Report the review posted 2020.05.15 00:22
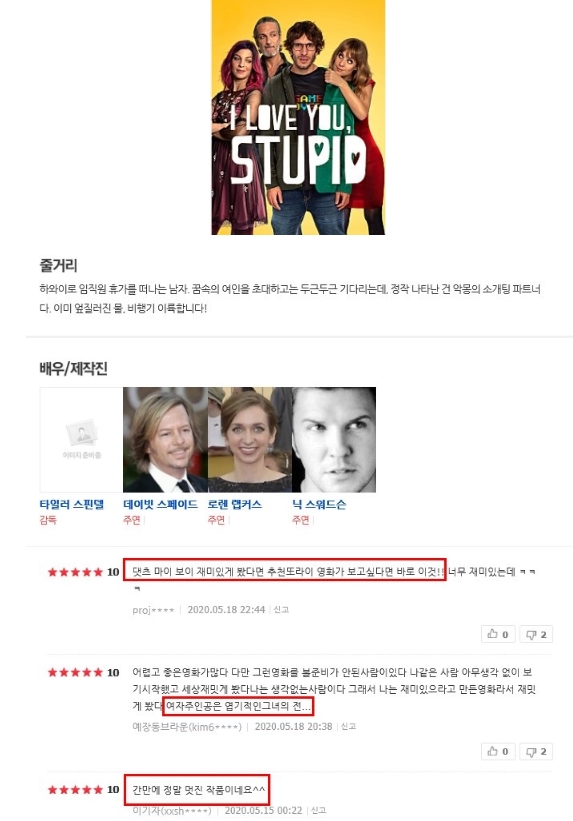 click(x=318, y=811)
